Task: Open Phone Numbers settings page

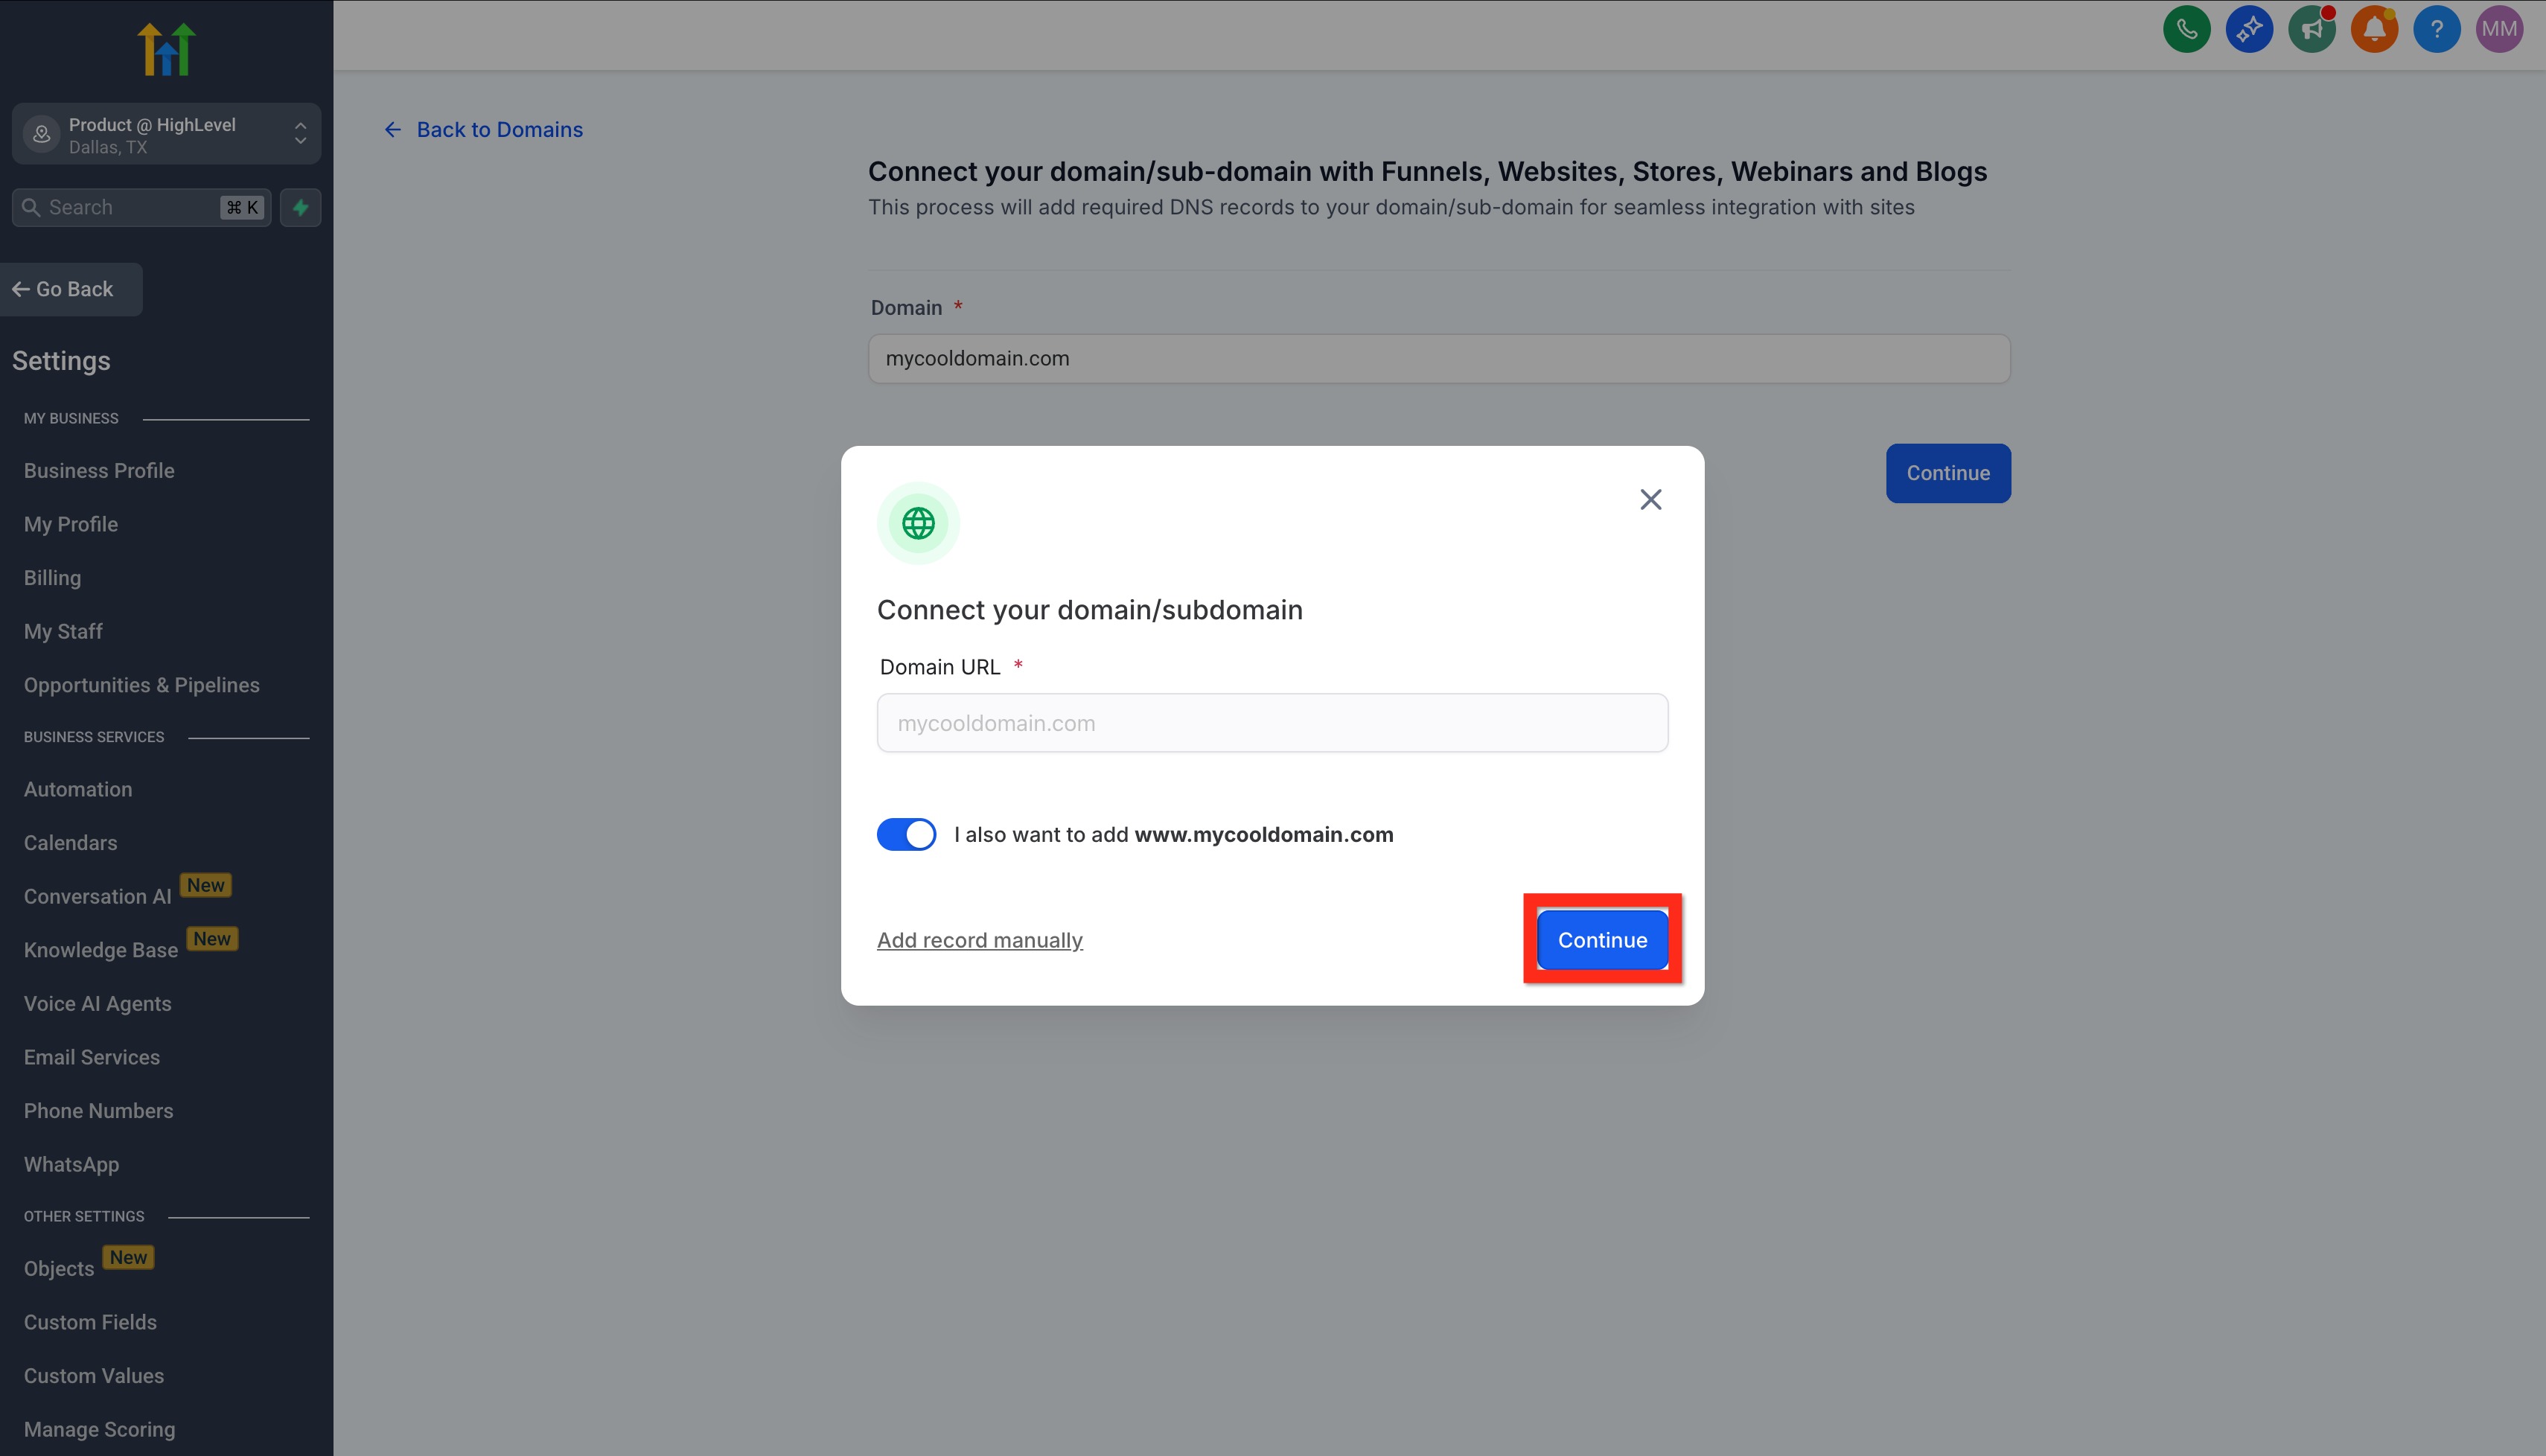Action: point(98,1110)
